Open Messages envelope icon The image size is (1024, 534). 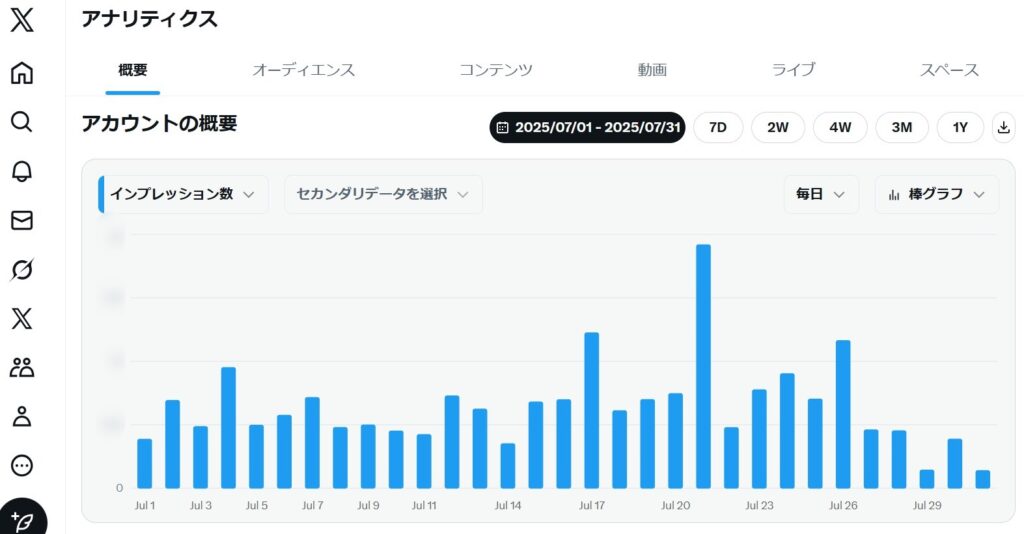pos(22,220)
